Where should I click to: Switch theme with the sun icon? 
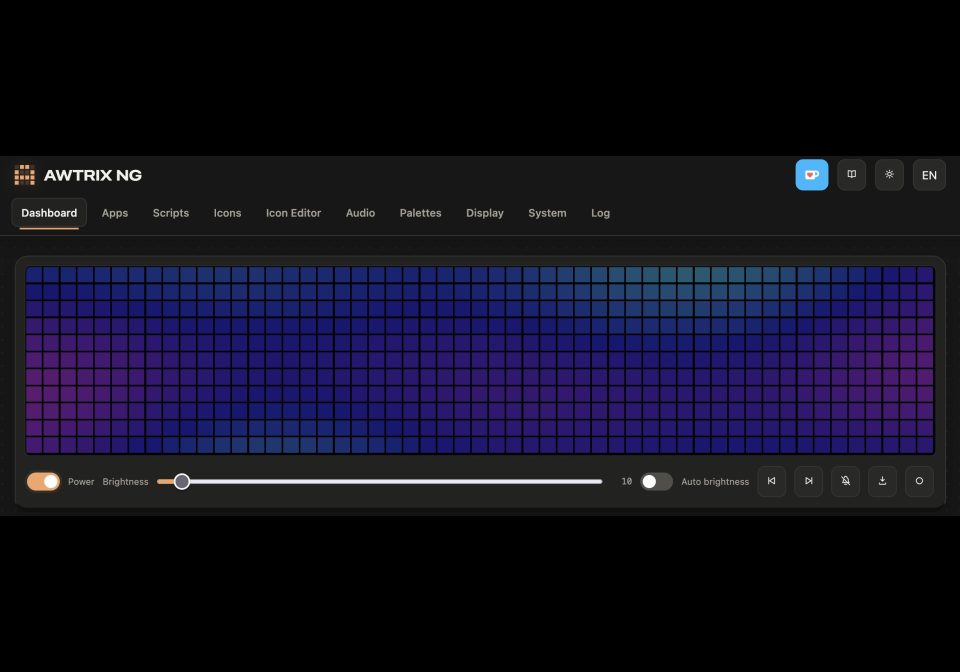[x=889, y=175]
